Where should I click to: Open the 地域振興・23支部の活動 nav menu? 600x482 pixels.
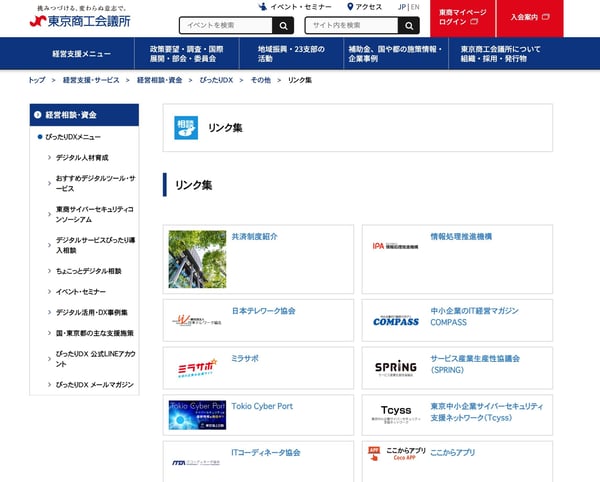(291, 54)
